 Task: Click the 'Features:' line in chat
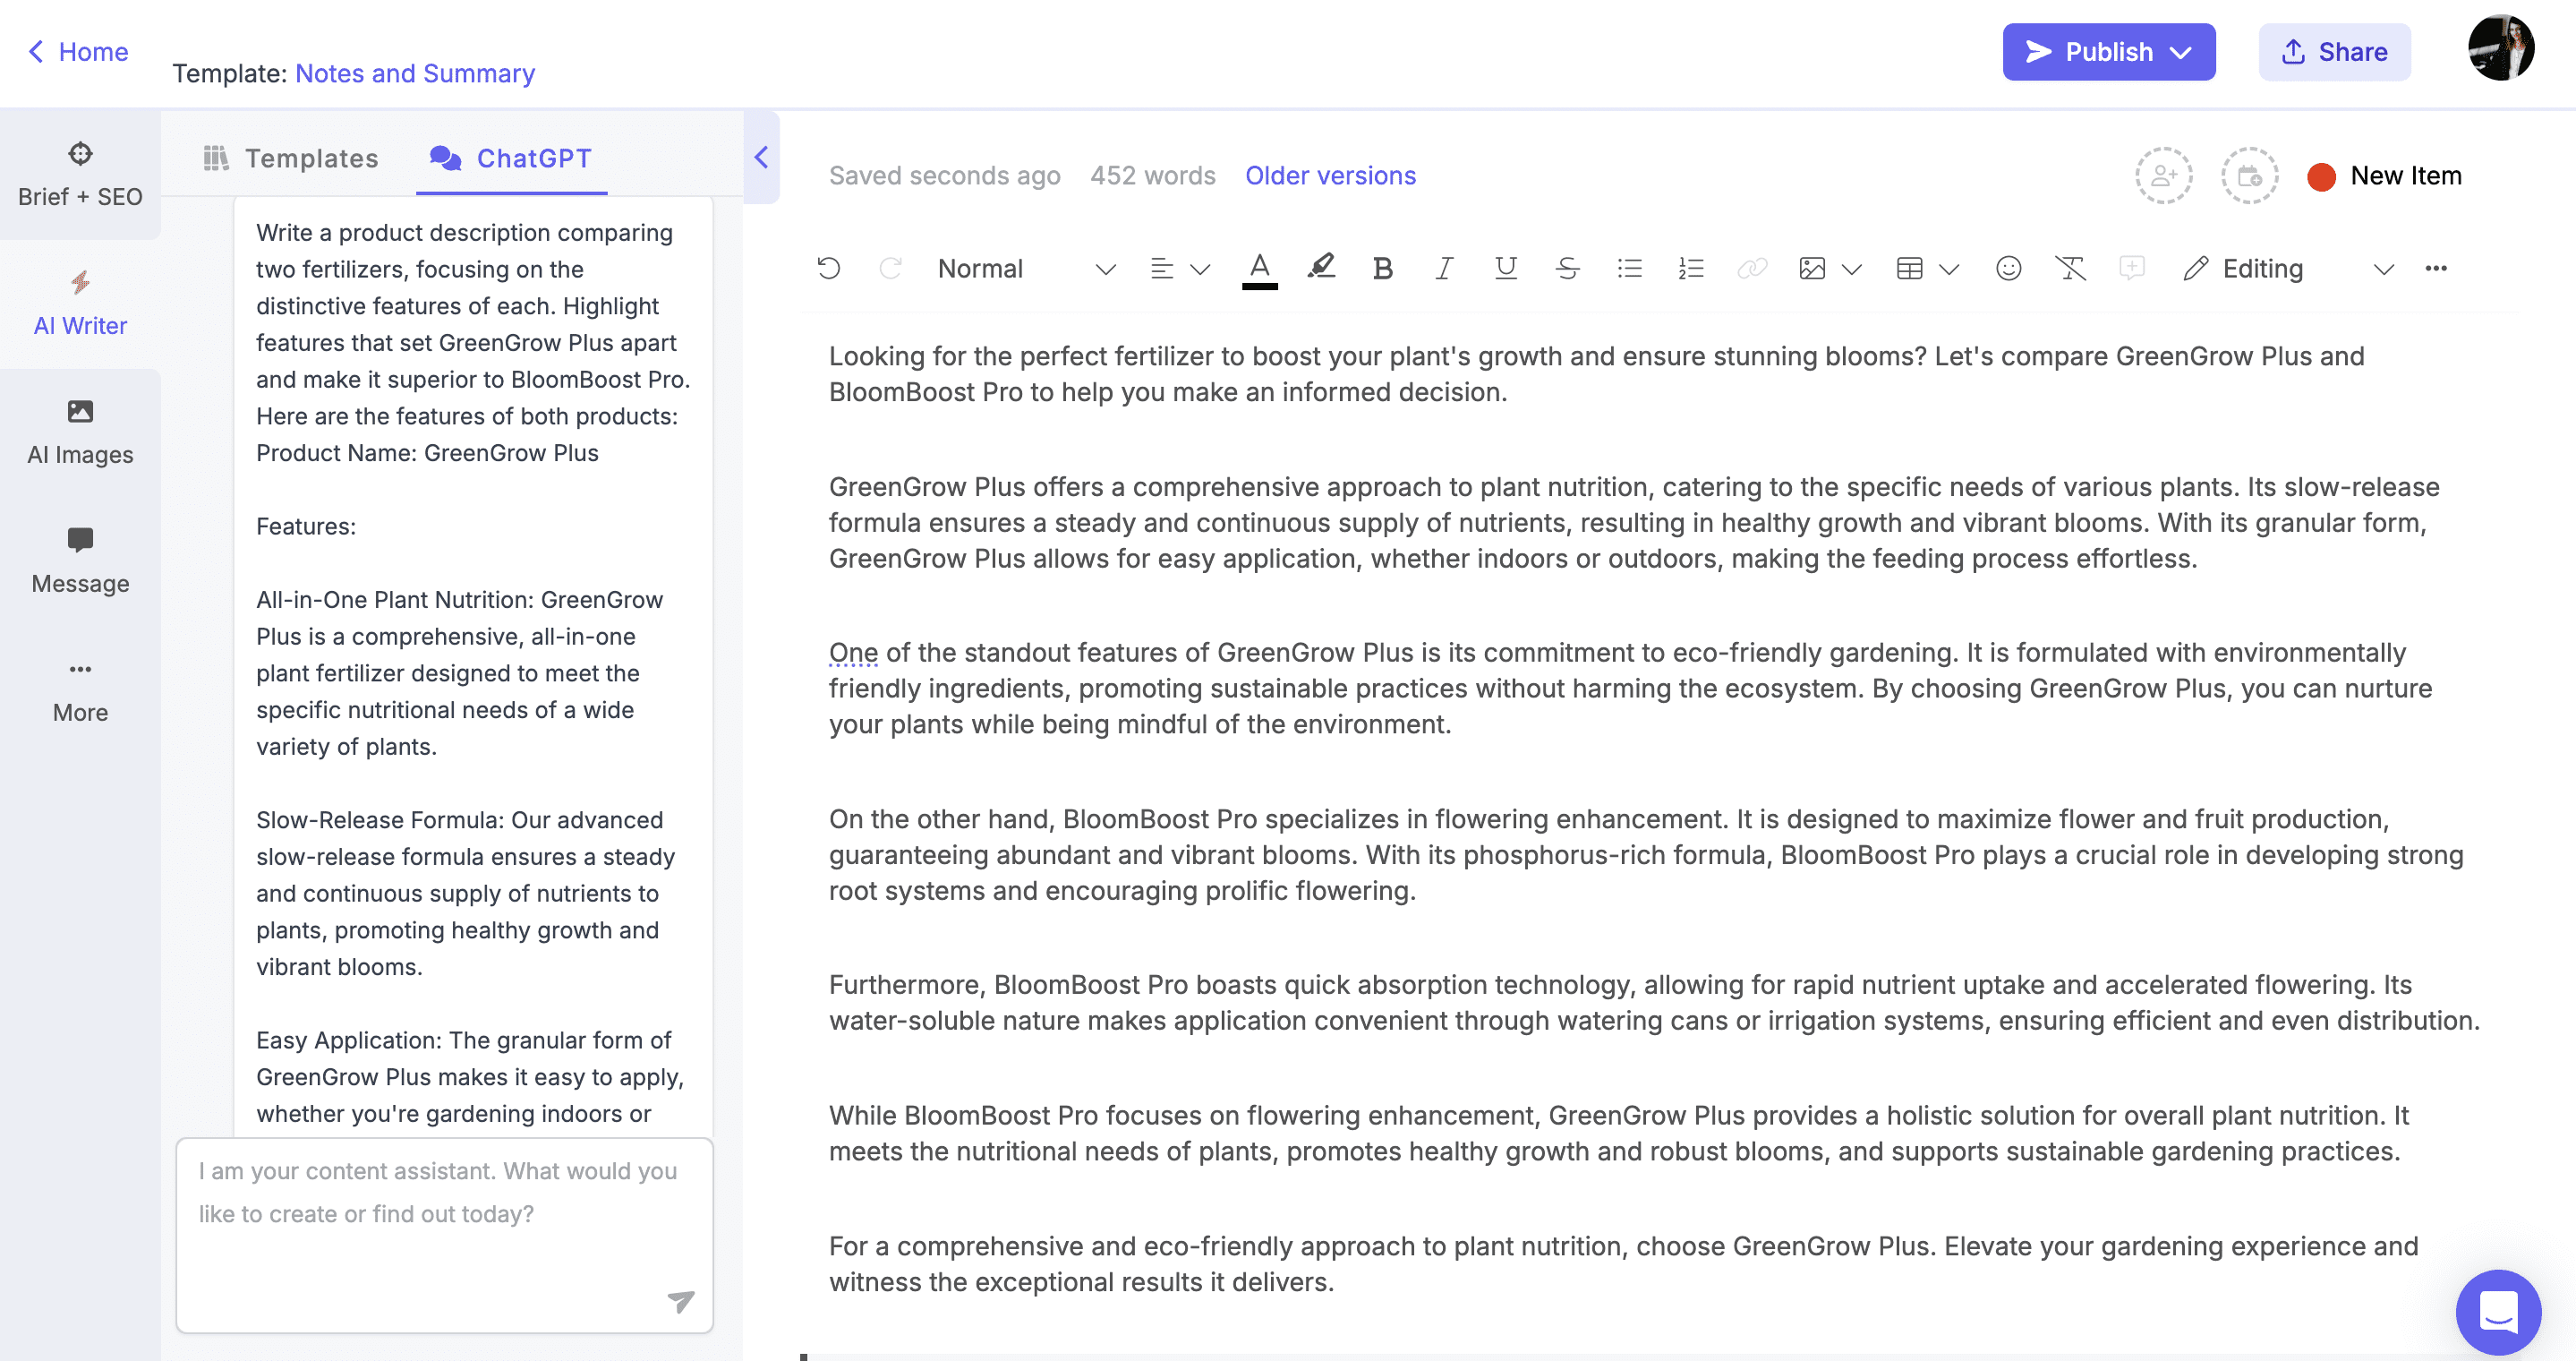(x=306, y=526)
